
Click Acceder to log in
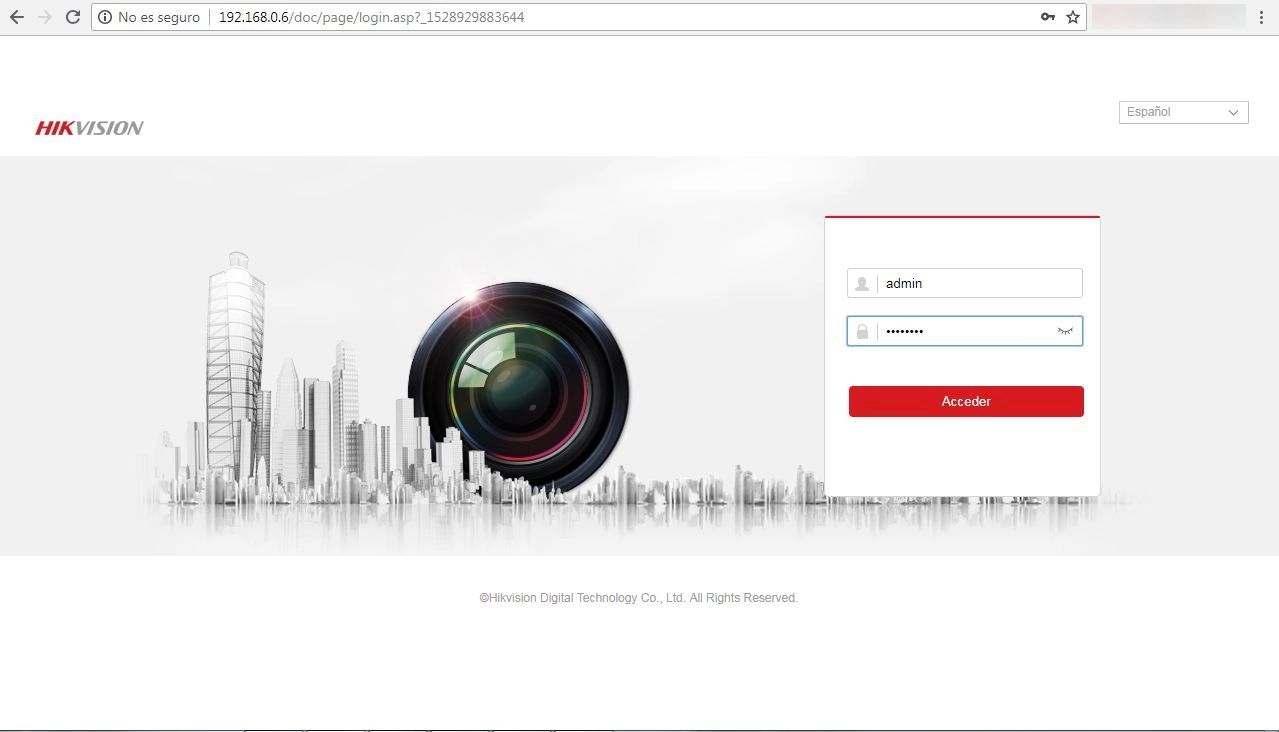[x=965, y=401]
